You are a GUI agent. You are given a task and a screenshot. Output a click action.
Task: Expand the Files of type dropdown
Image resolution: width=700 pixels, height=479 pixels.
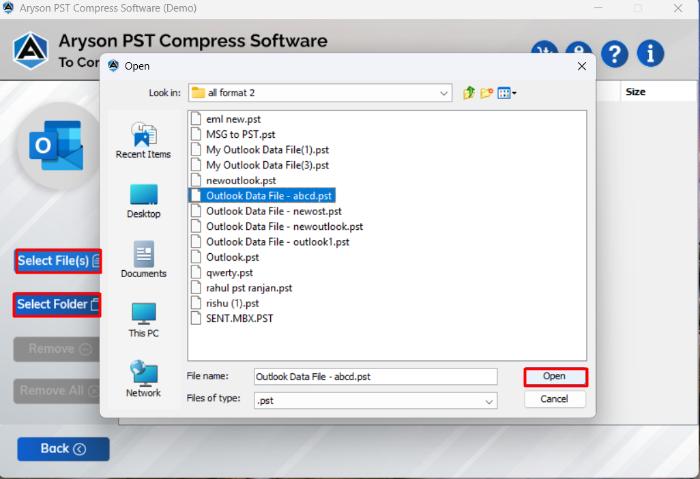pyautogui.click(x=489, y=401)
